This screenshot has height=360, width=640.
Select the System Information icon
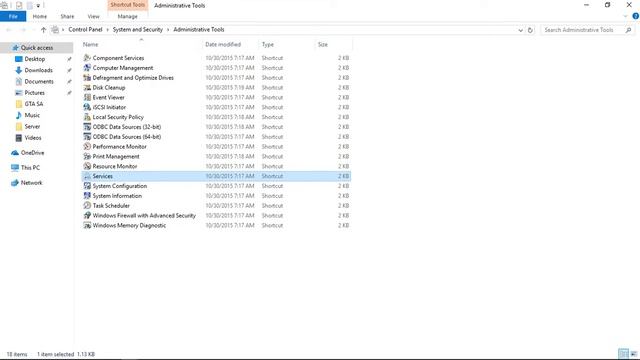(x=87, y=196)
